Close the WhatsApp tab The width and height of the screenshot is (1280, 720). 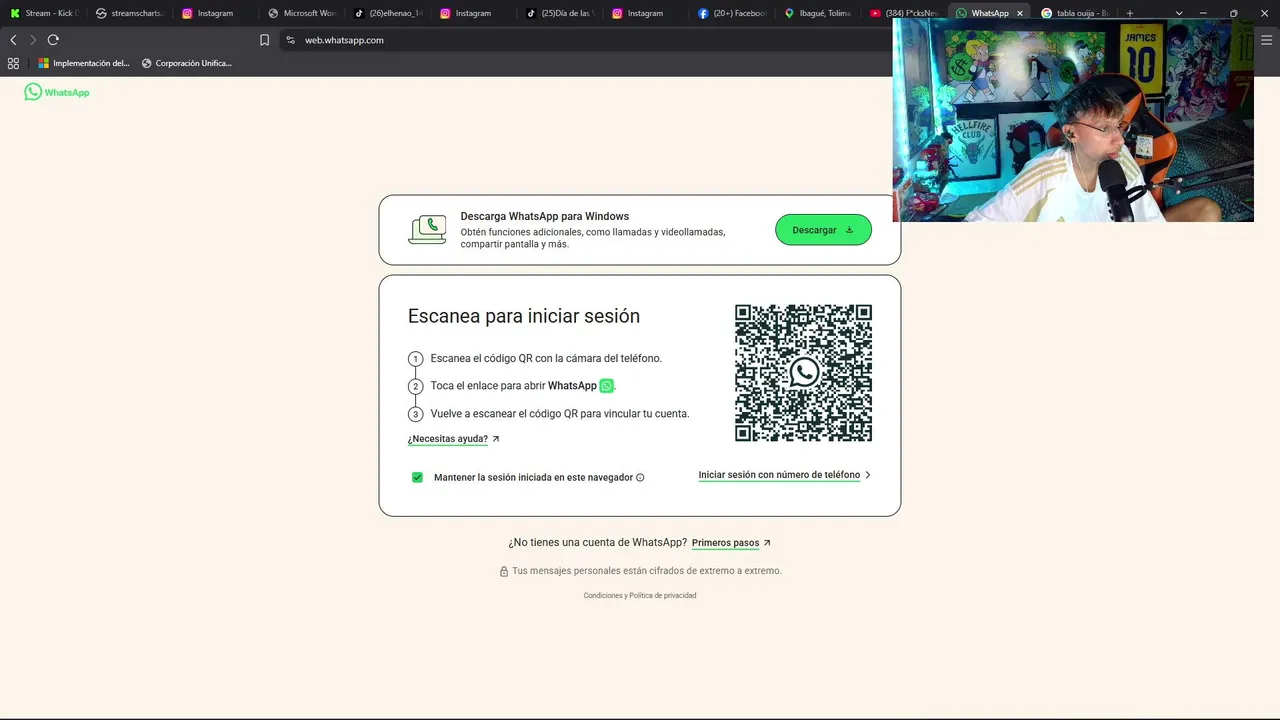[1020, 13]
